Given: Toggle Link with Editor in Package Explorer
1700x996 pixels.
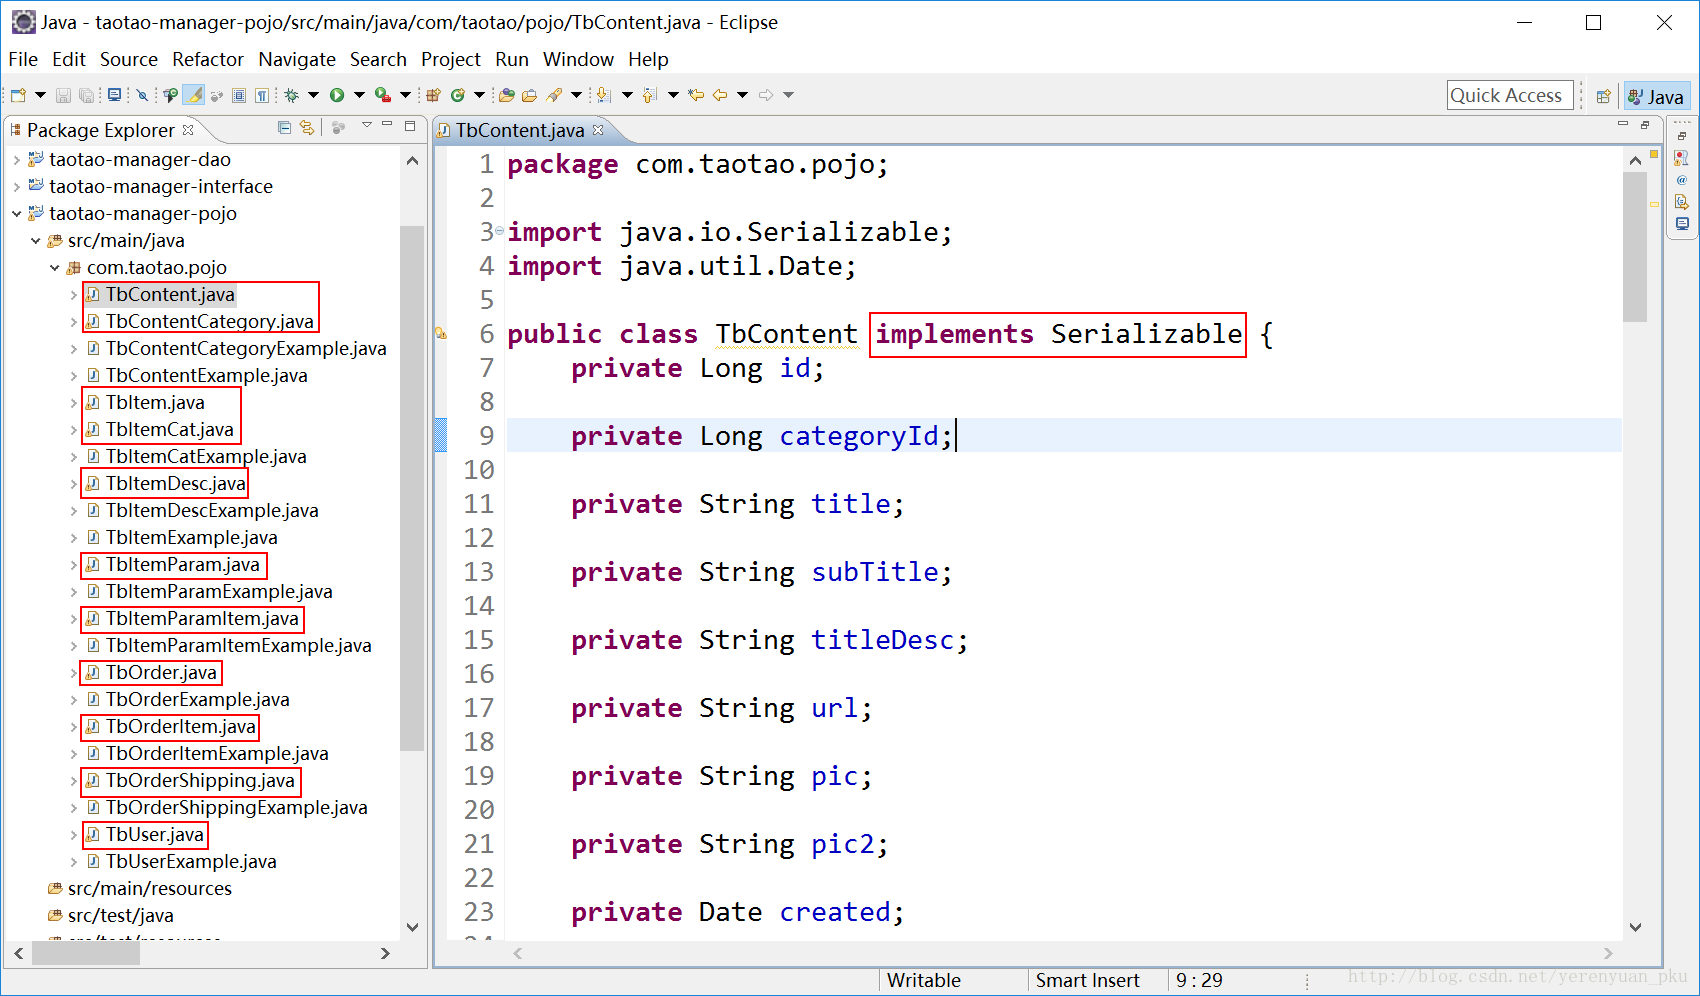Looking at the screenshot, I should point(307,127).
